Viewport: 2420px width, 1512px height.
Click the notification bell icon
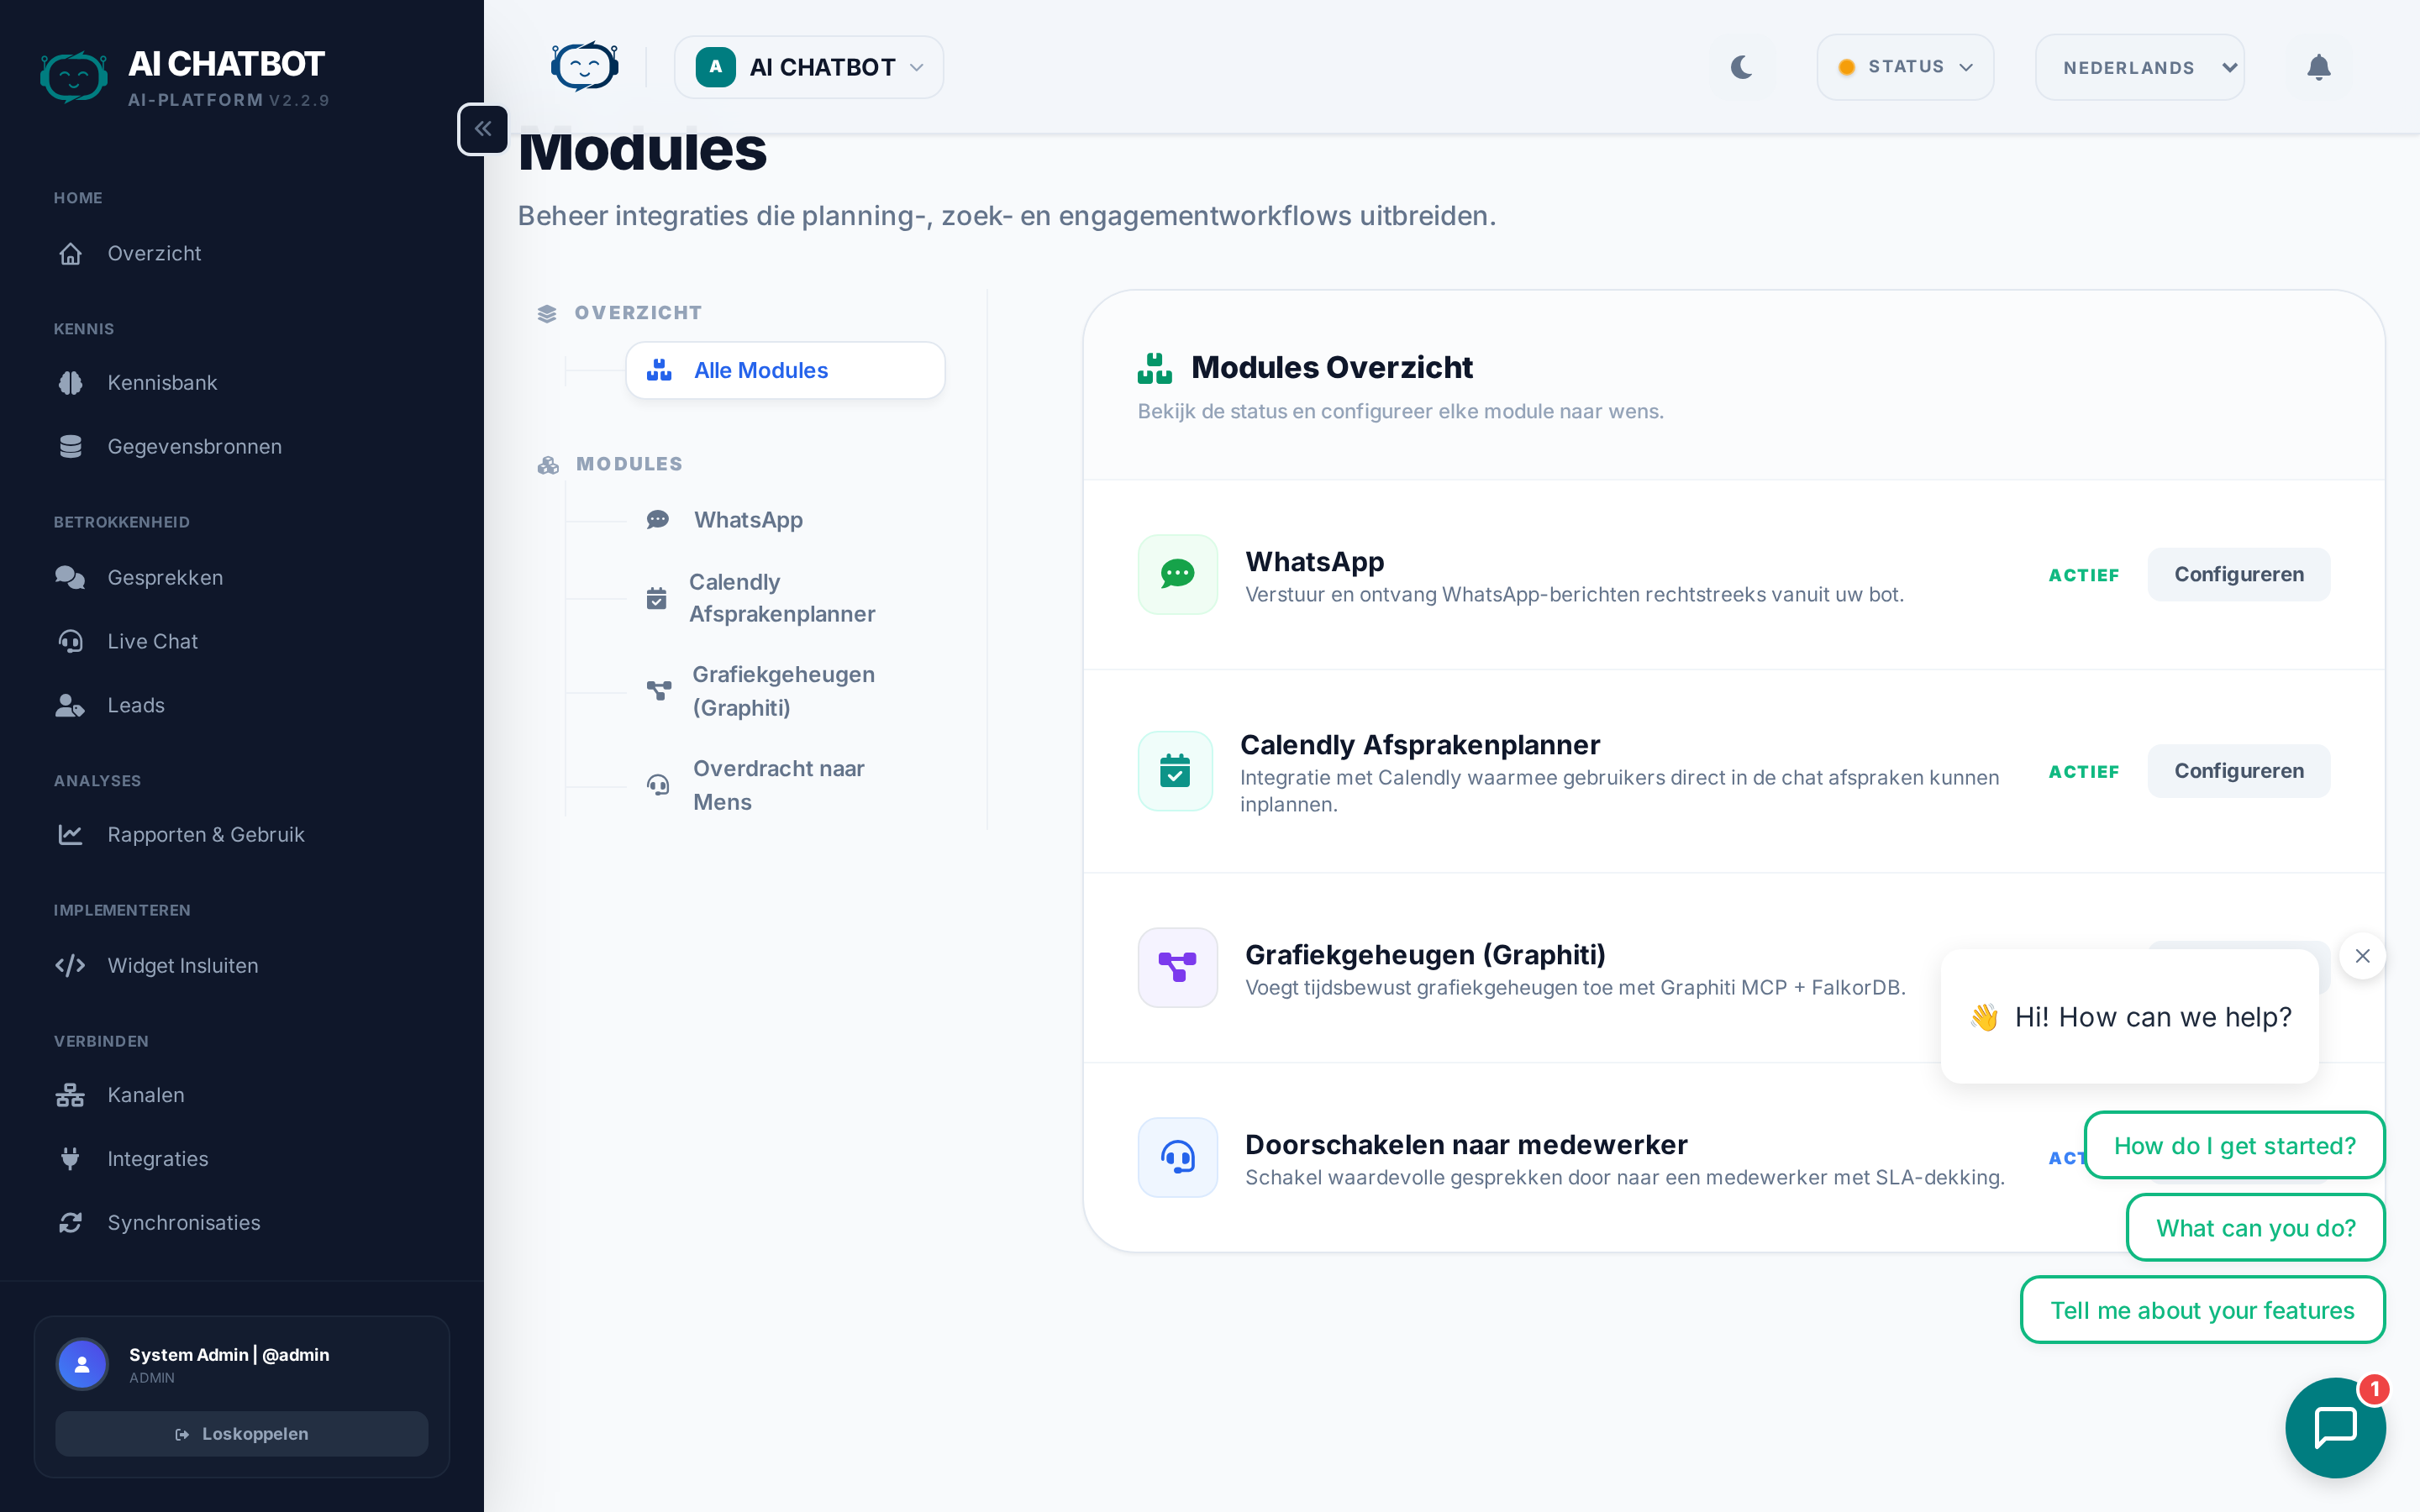point(2318,67)
